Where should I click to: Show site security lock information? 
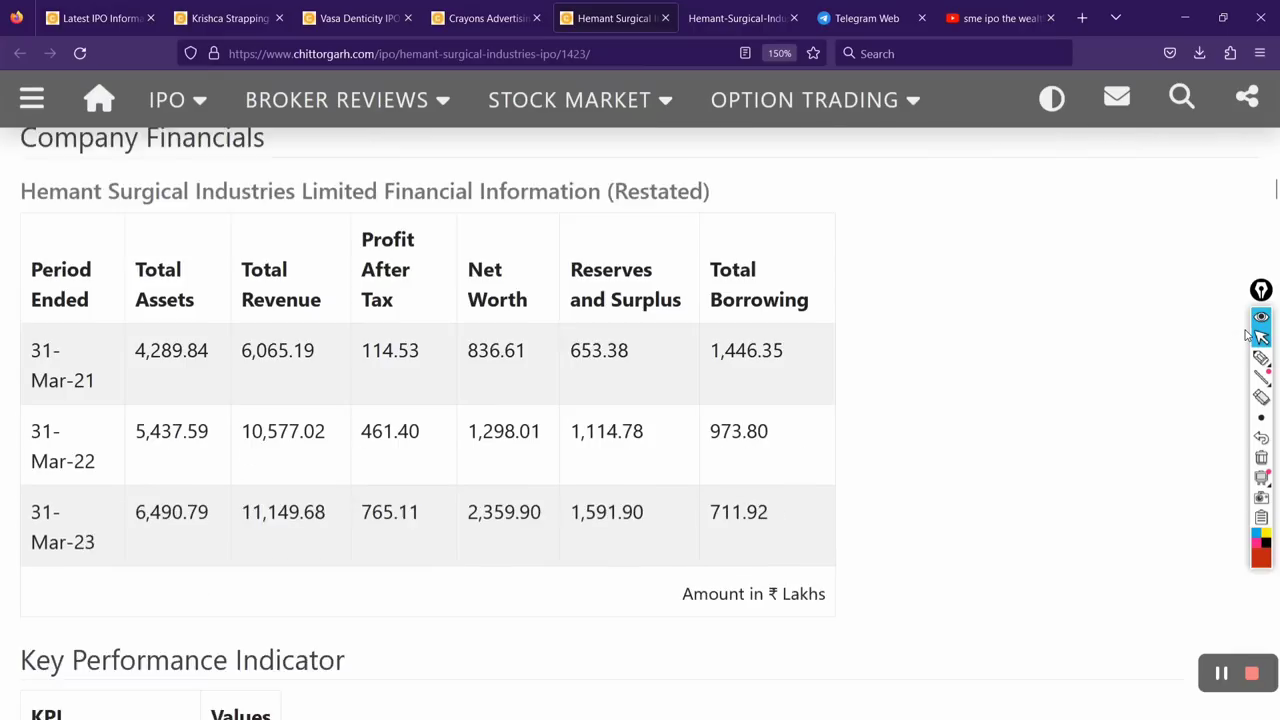(214, 53)
